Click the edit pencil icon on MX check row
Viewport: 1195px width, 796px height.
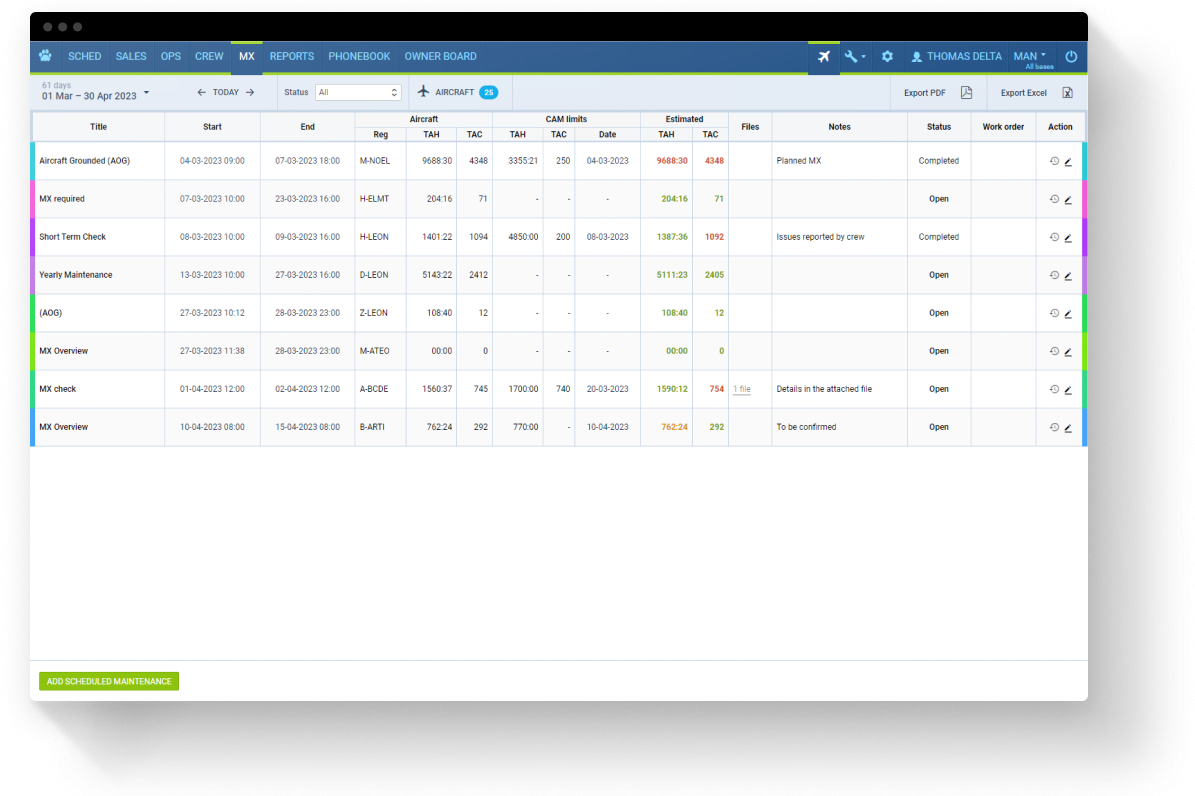pyautogui.click(x=1066, y=390)
